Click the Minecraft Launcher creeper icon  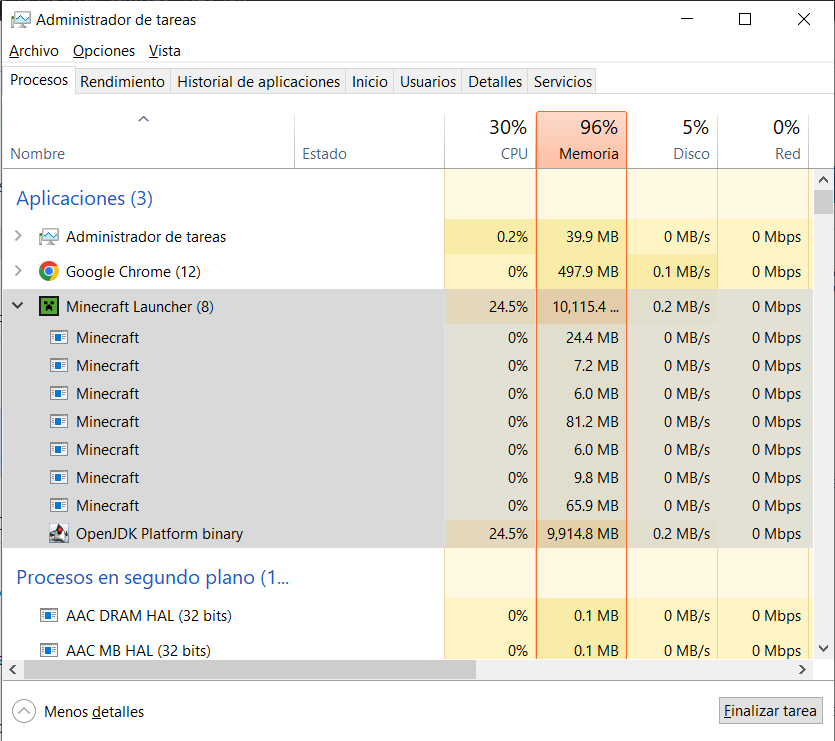(x=49, y=307)
